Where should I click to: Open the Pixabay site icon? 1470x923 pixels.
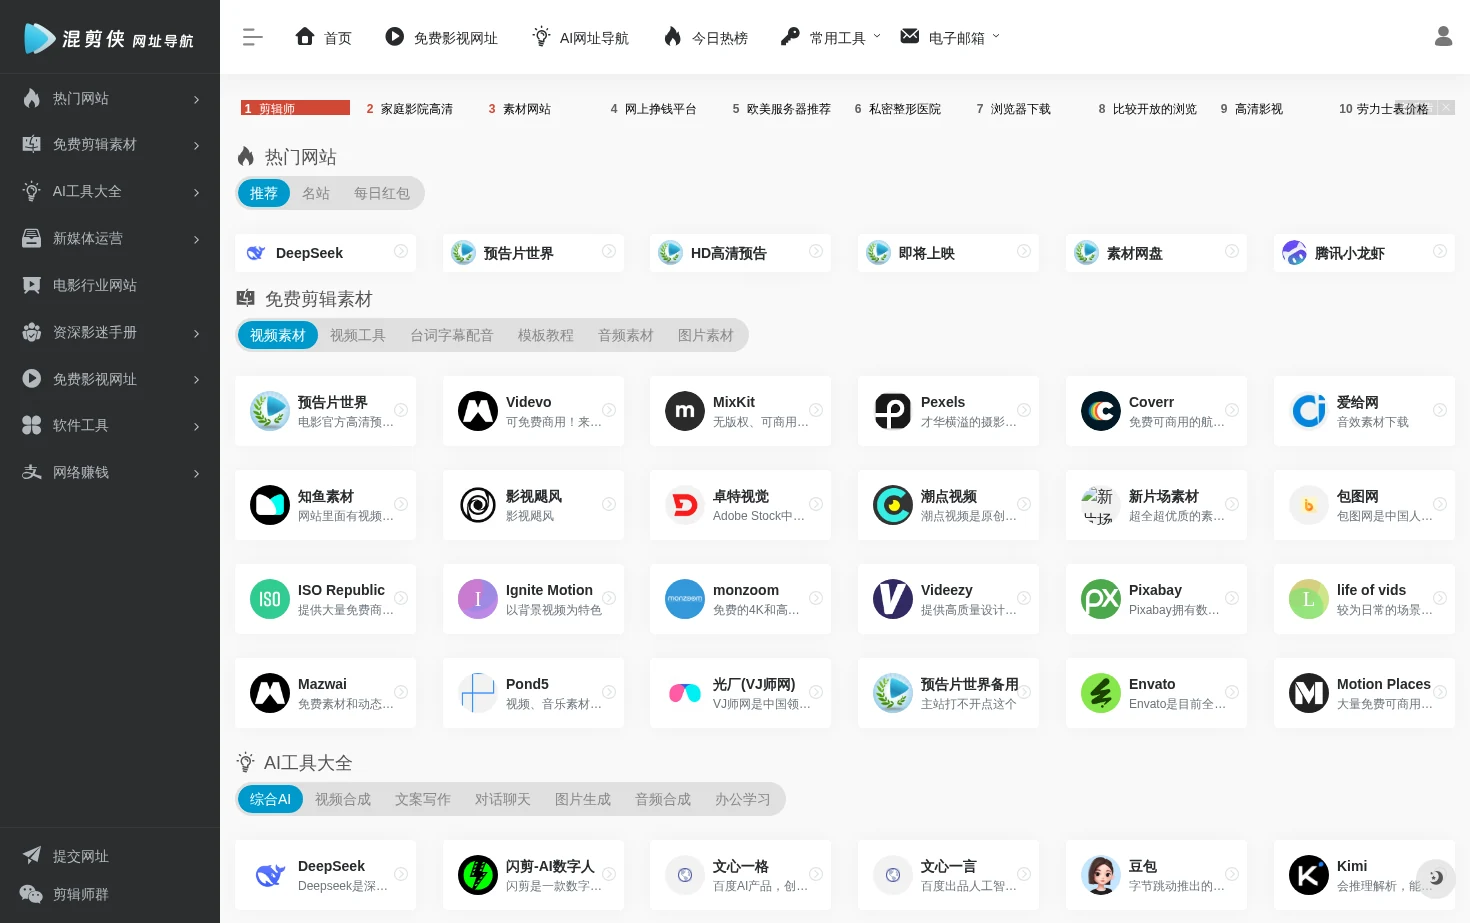point(1101,599)
